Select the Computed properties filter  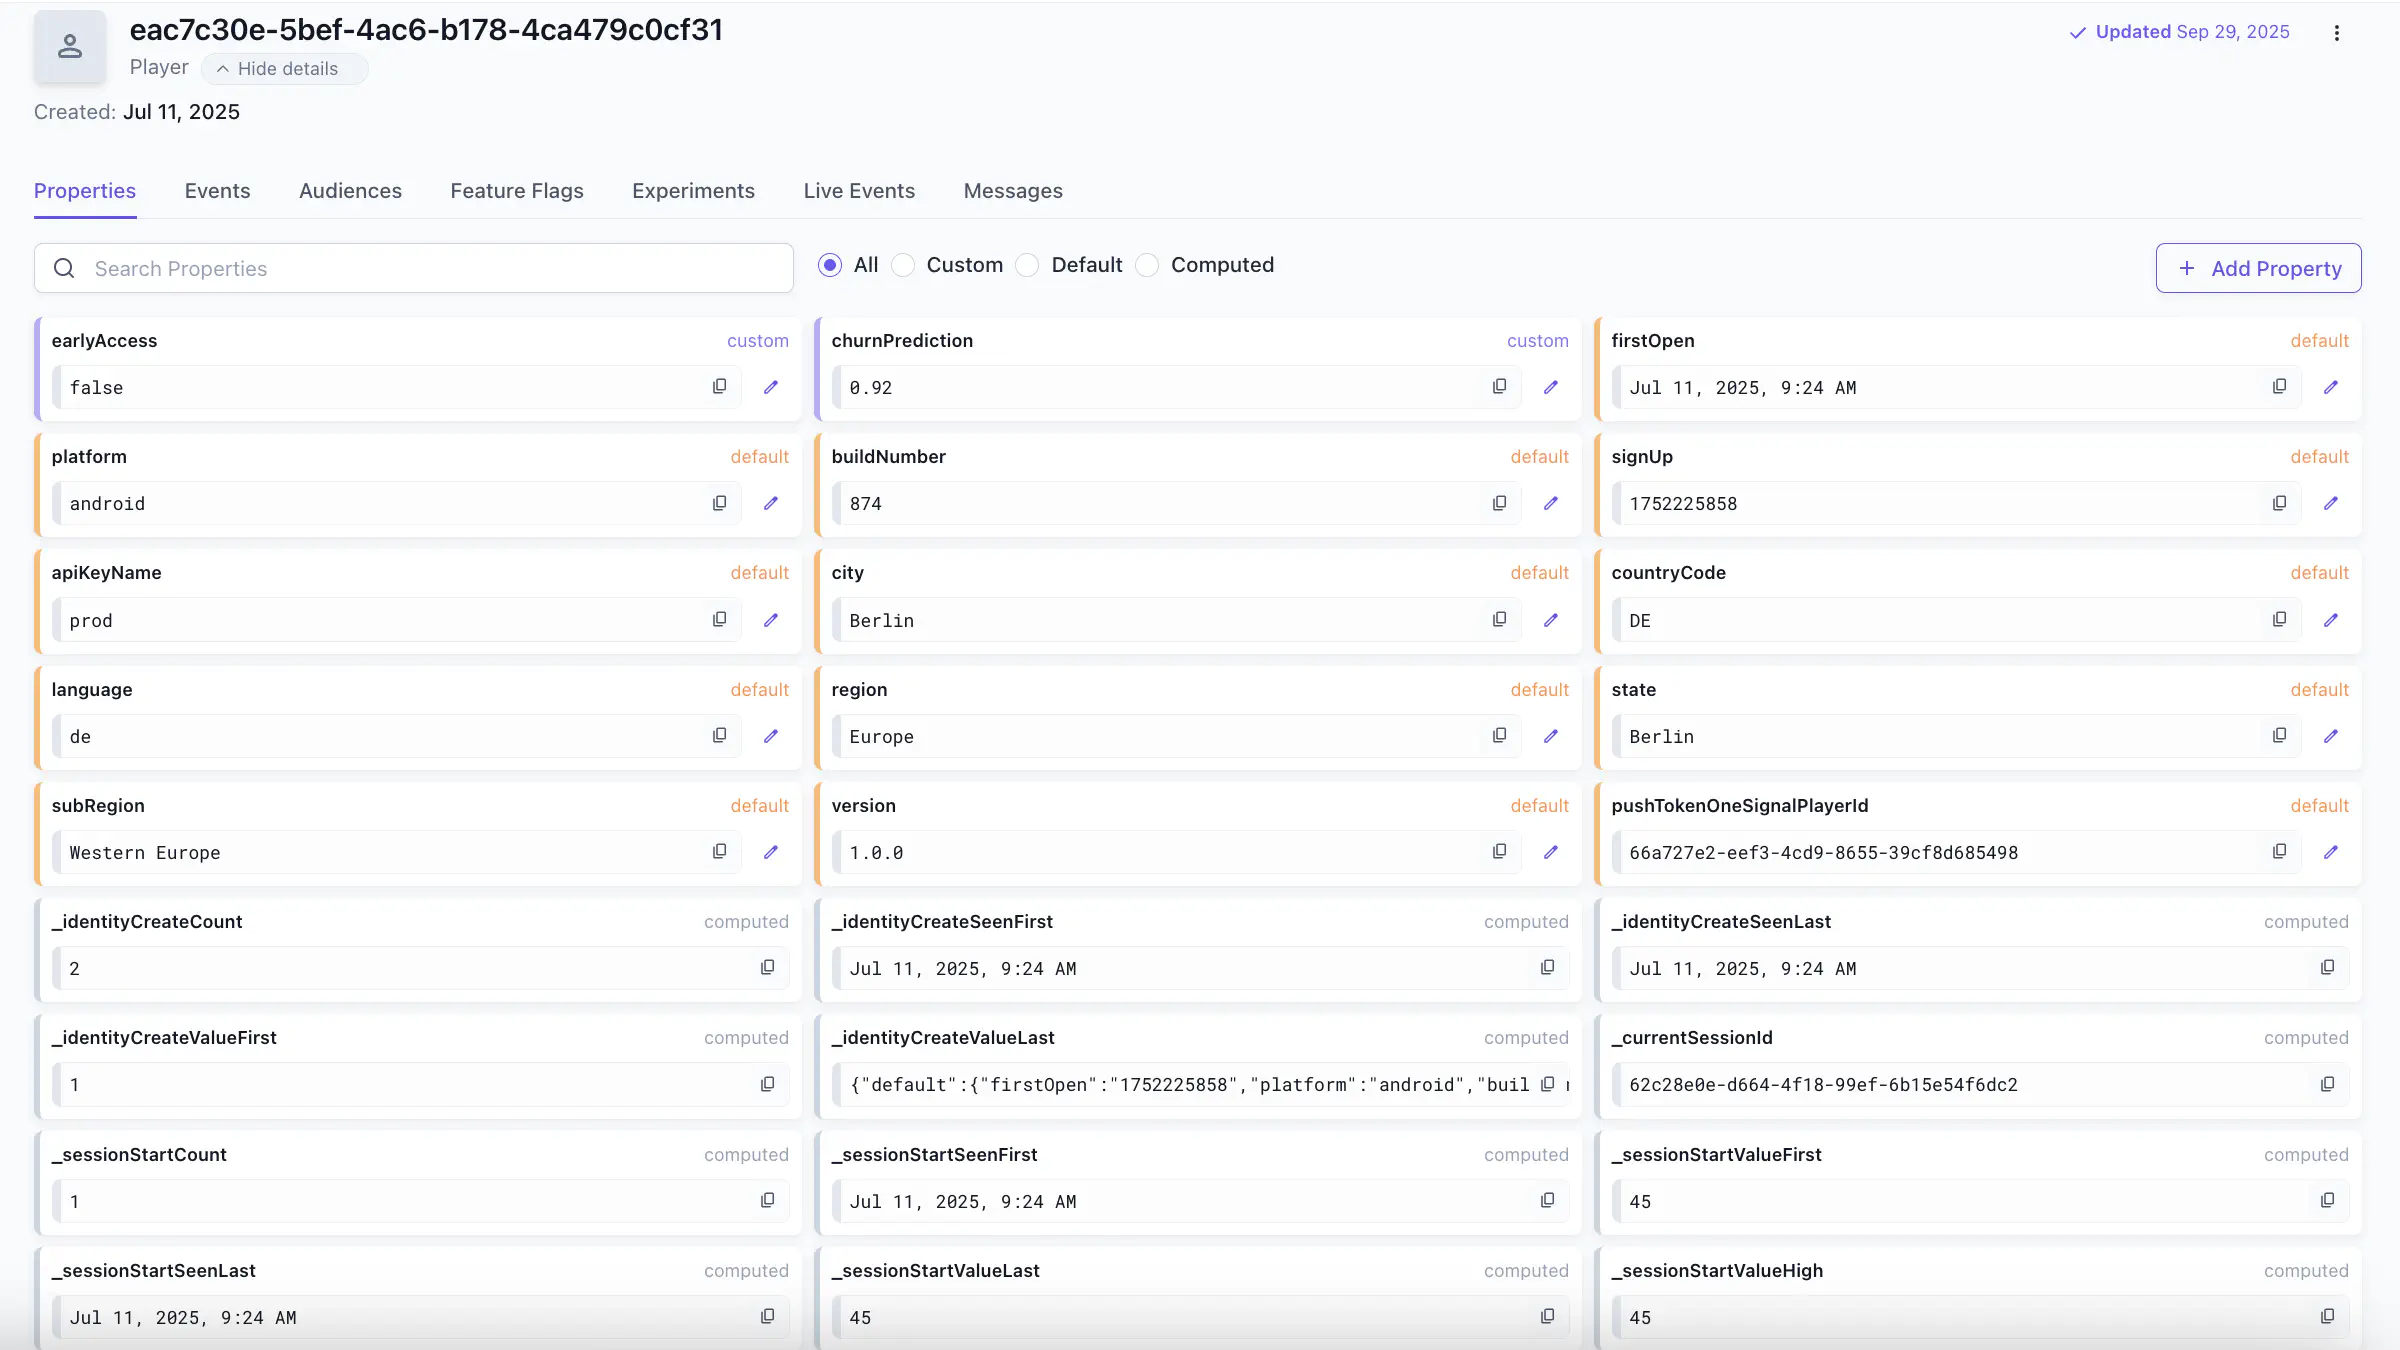[x=1147, y=264]
